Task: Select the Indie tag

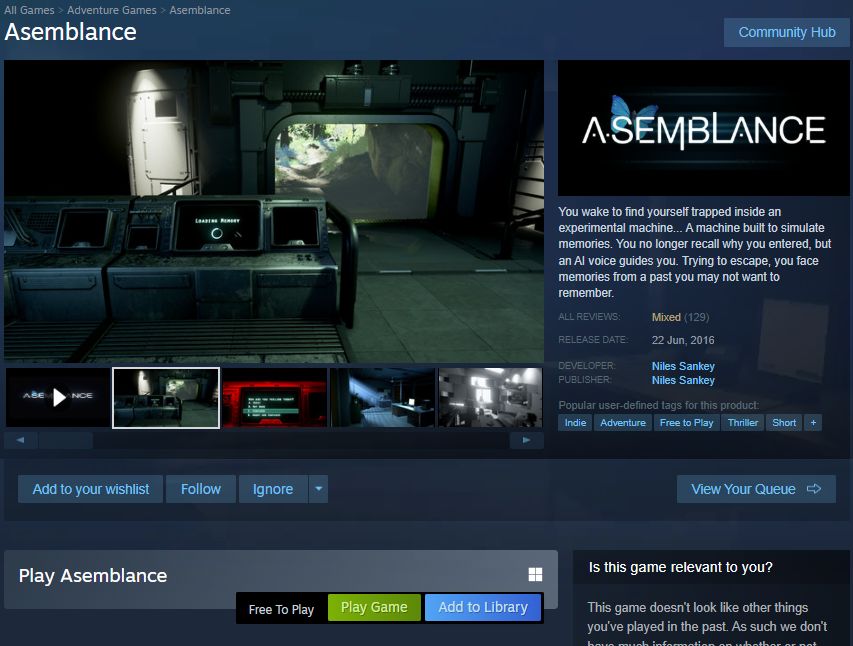Action: click(575, 423)
